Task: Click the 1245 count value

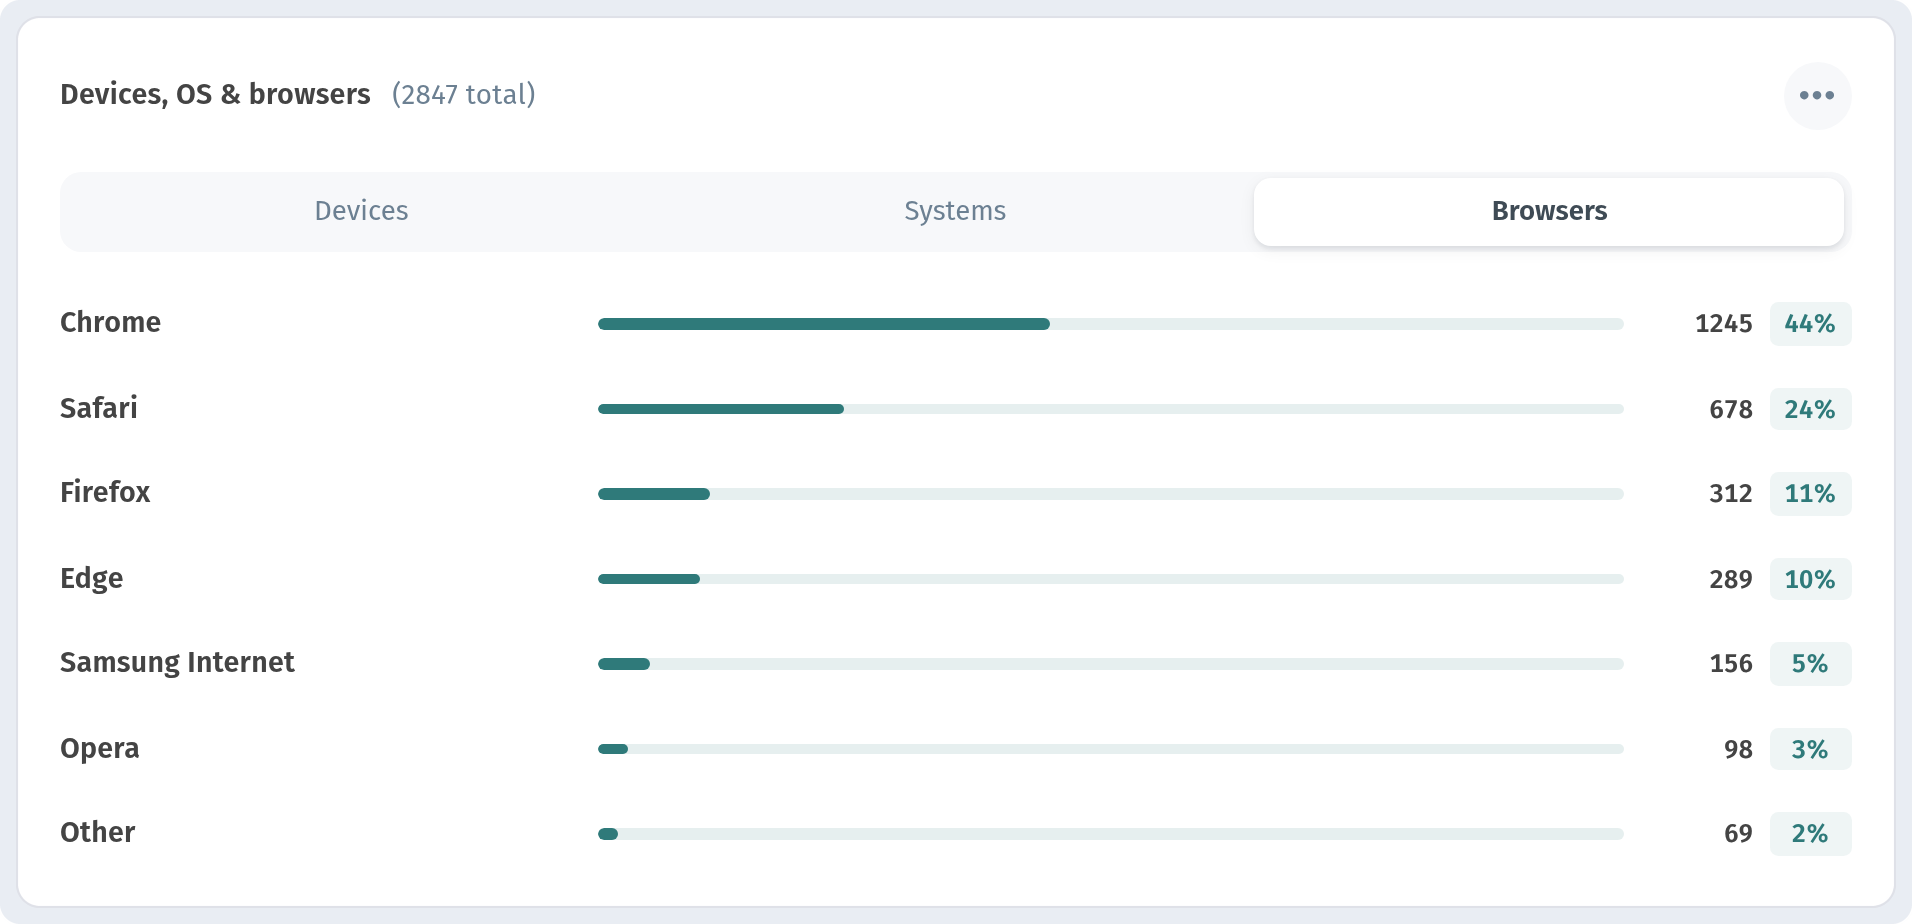Action: click(x=1724, y=324)
